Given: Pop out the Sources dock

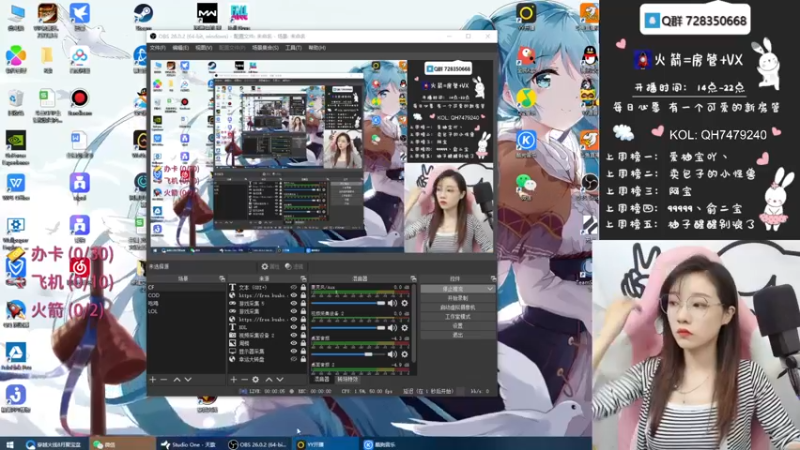Looking at the screenshot, I should 304,279.
